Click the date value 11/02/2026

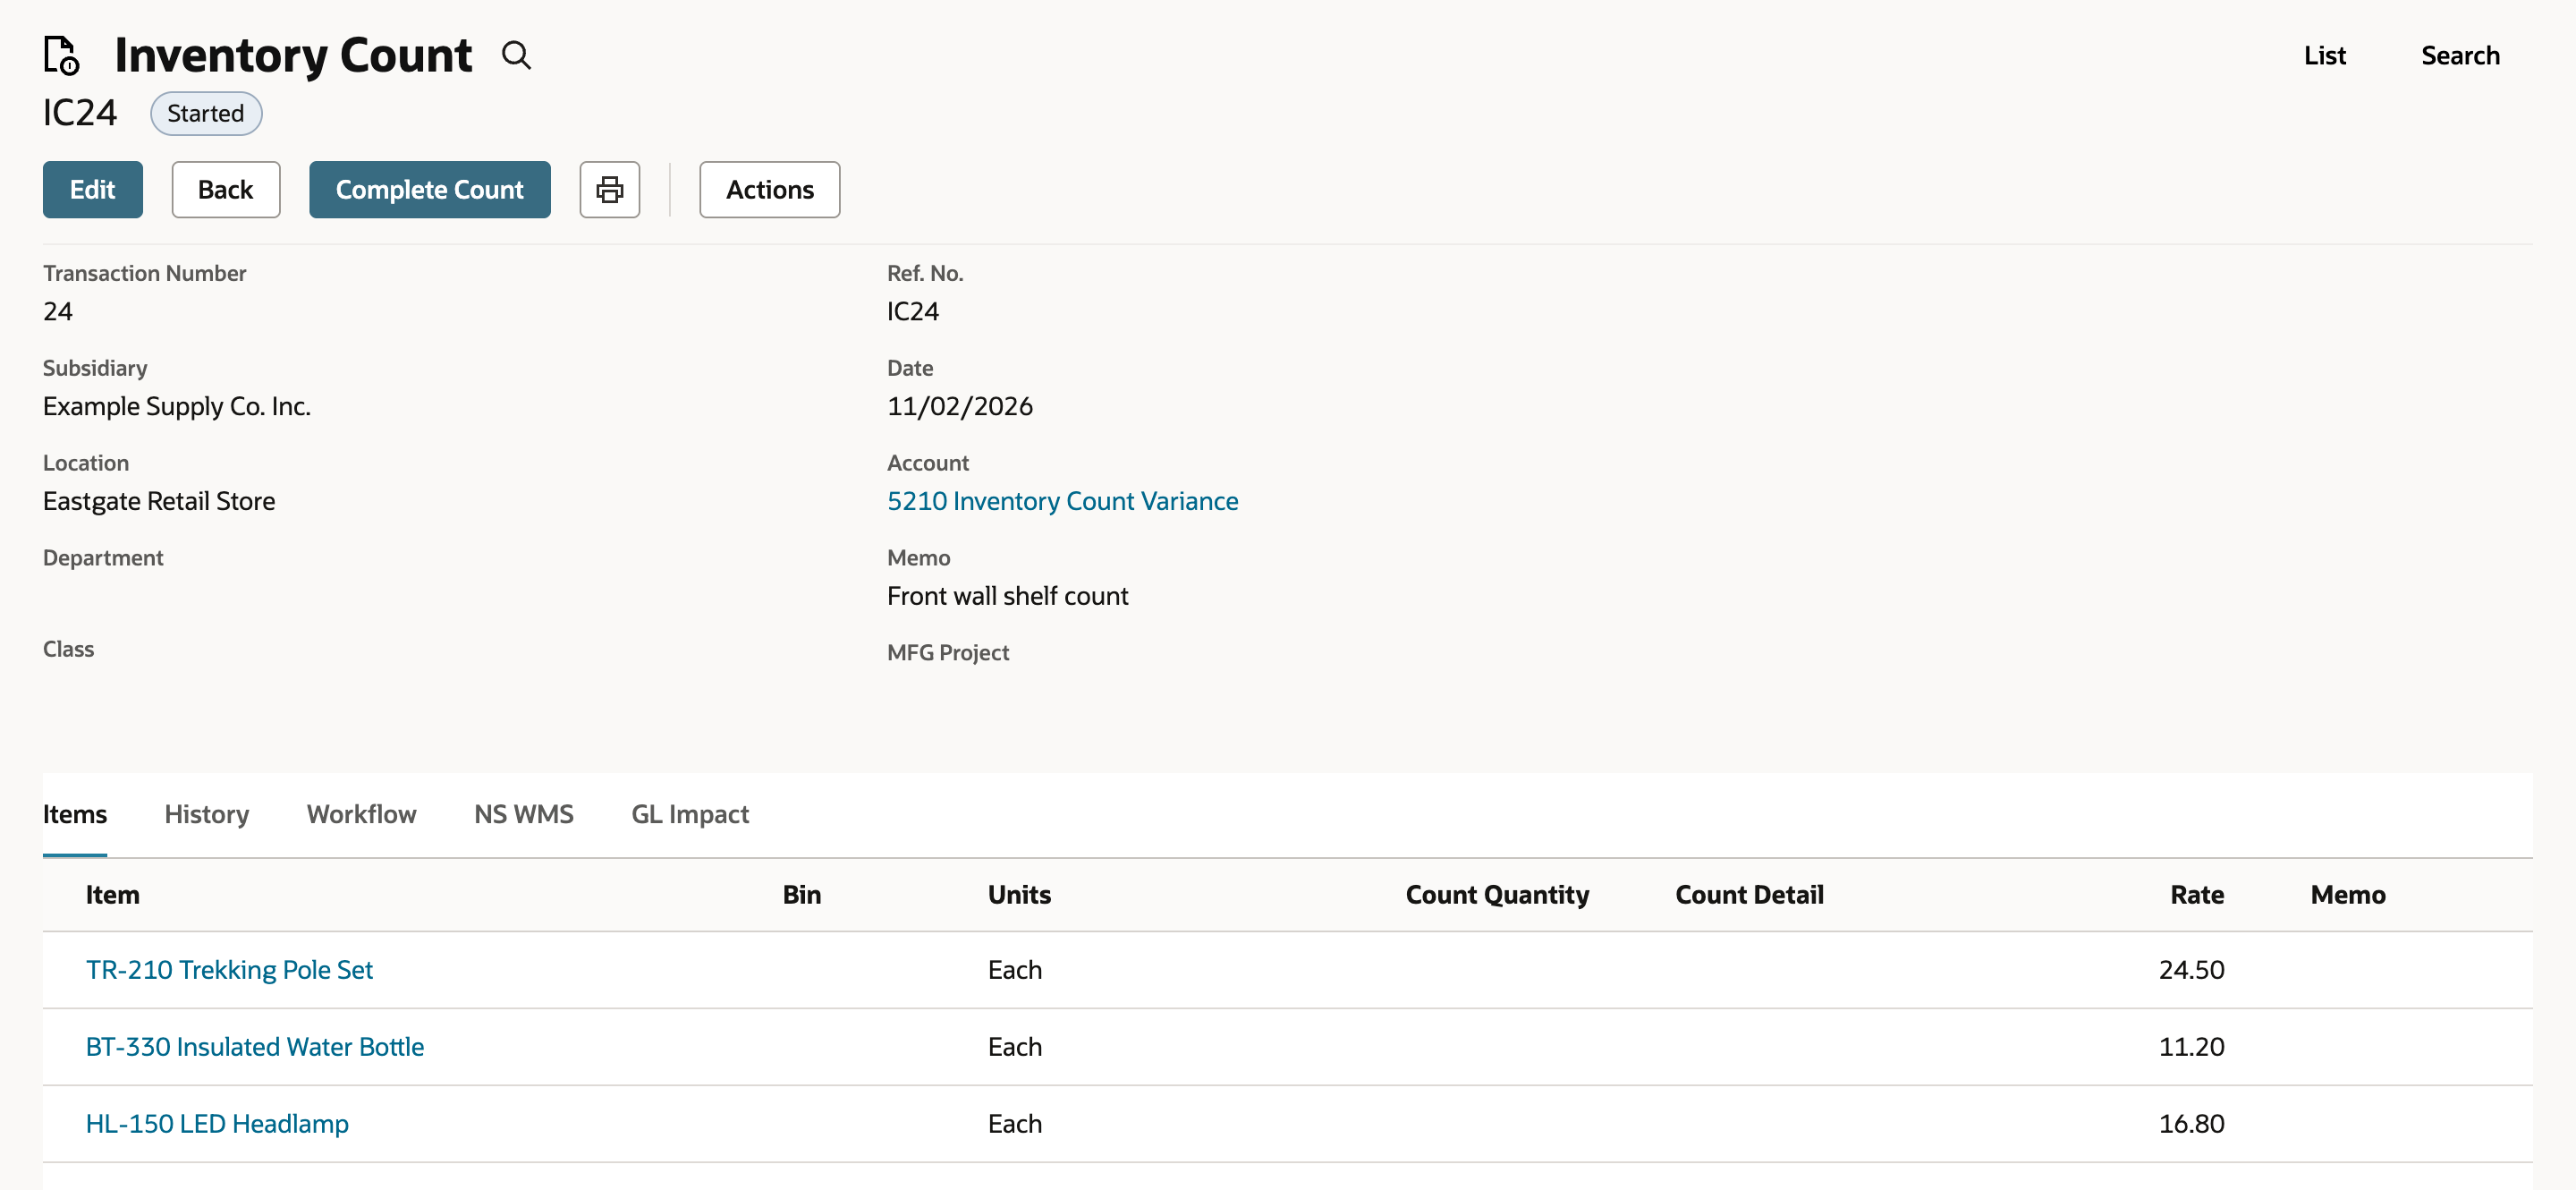960,405
